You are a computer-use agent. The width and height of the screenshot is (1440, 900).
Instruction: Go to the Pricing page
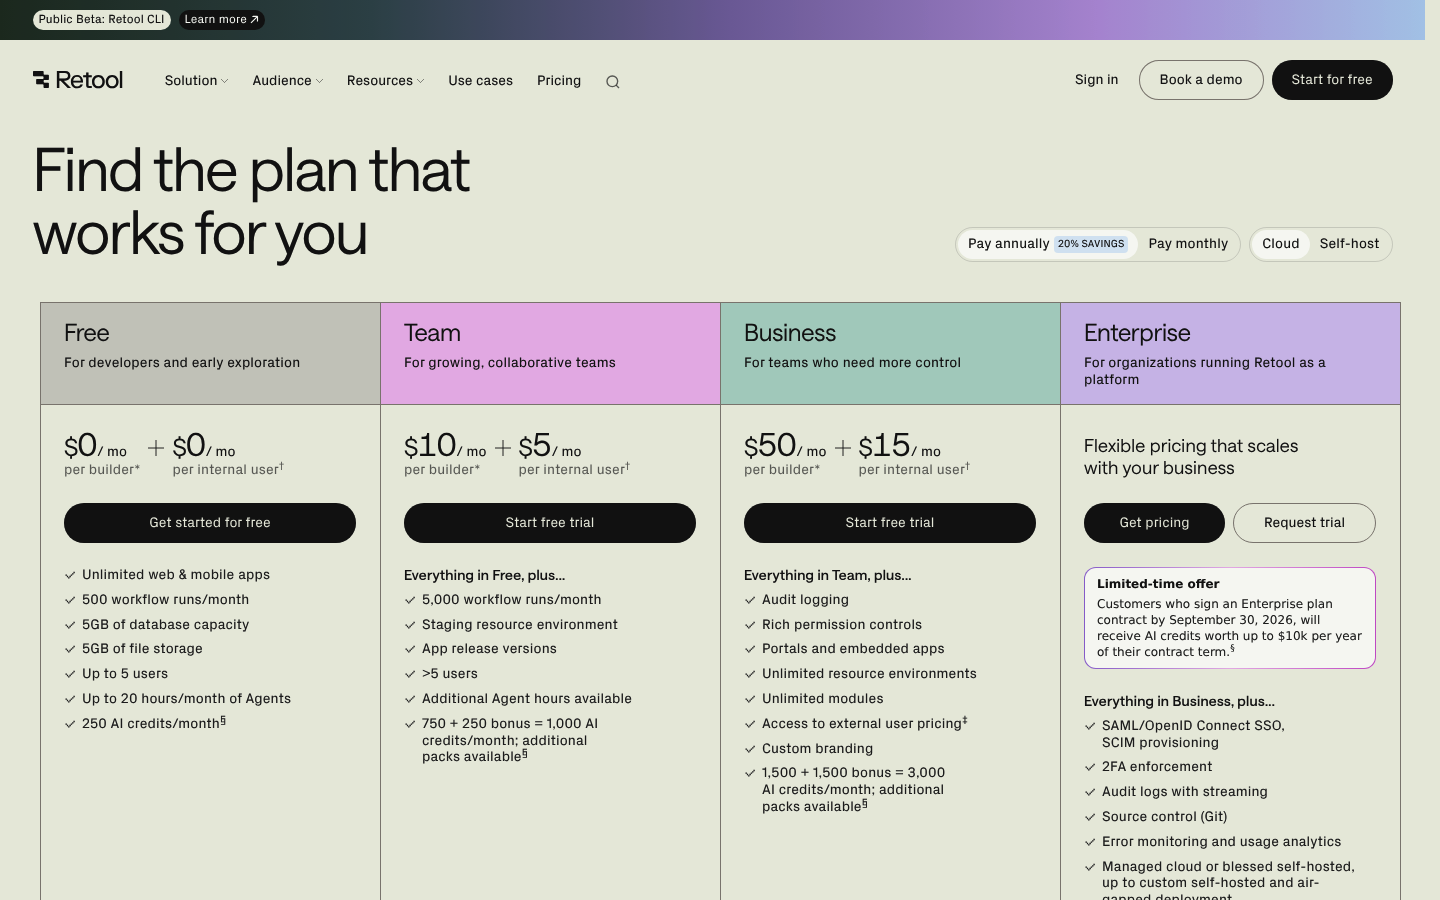pyautogui.click(x=559, y=80)
